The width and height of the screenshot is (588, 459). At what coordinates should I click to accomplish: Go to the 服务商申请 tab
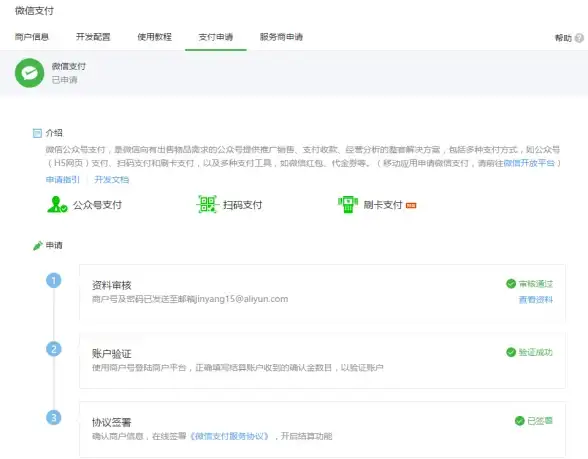tap(281, 37)
